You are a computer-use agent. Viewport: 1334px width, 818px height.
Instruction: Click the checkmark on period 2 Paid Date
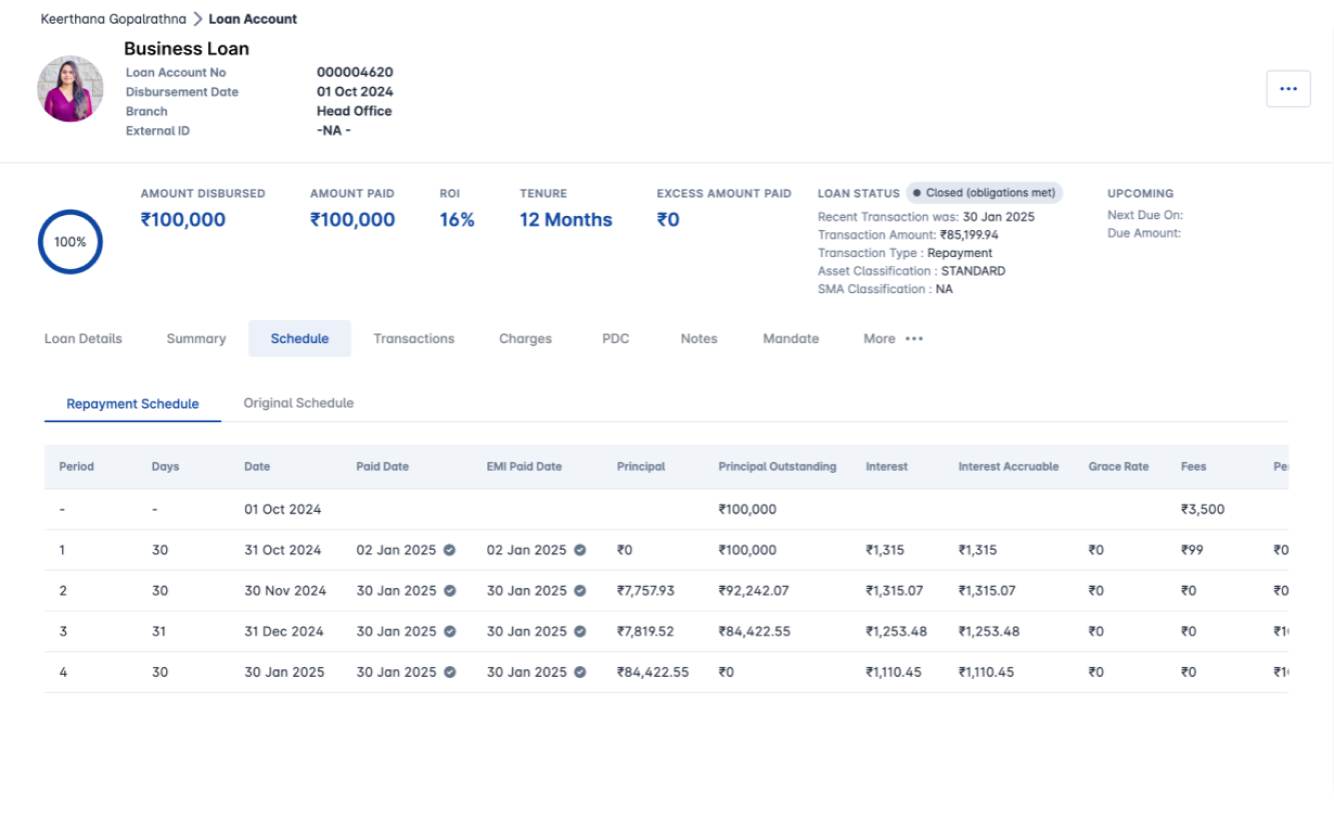pos(448,590)
